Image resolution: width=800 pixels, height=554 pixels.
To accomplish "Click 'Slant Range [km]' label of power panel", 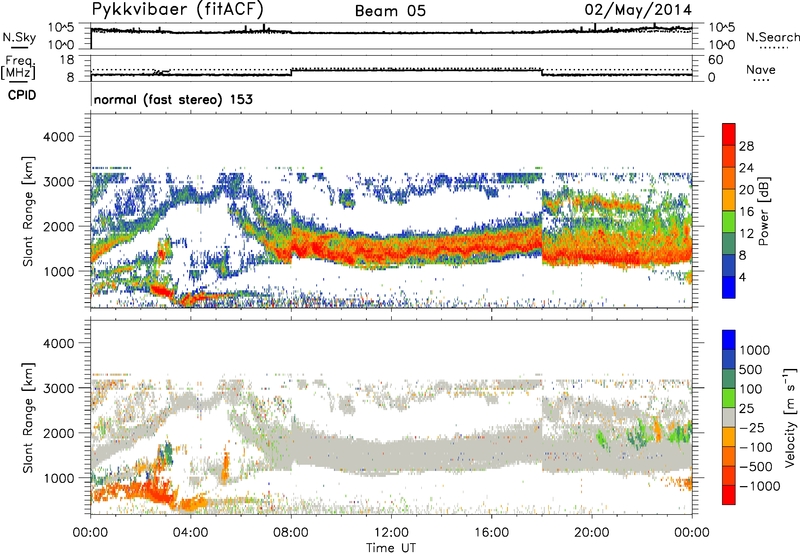I will tap(28, 211).
